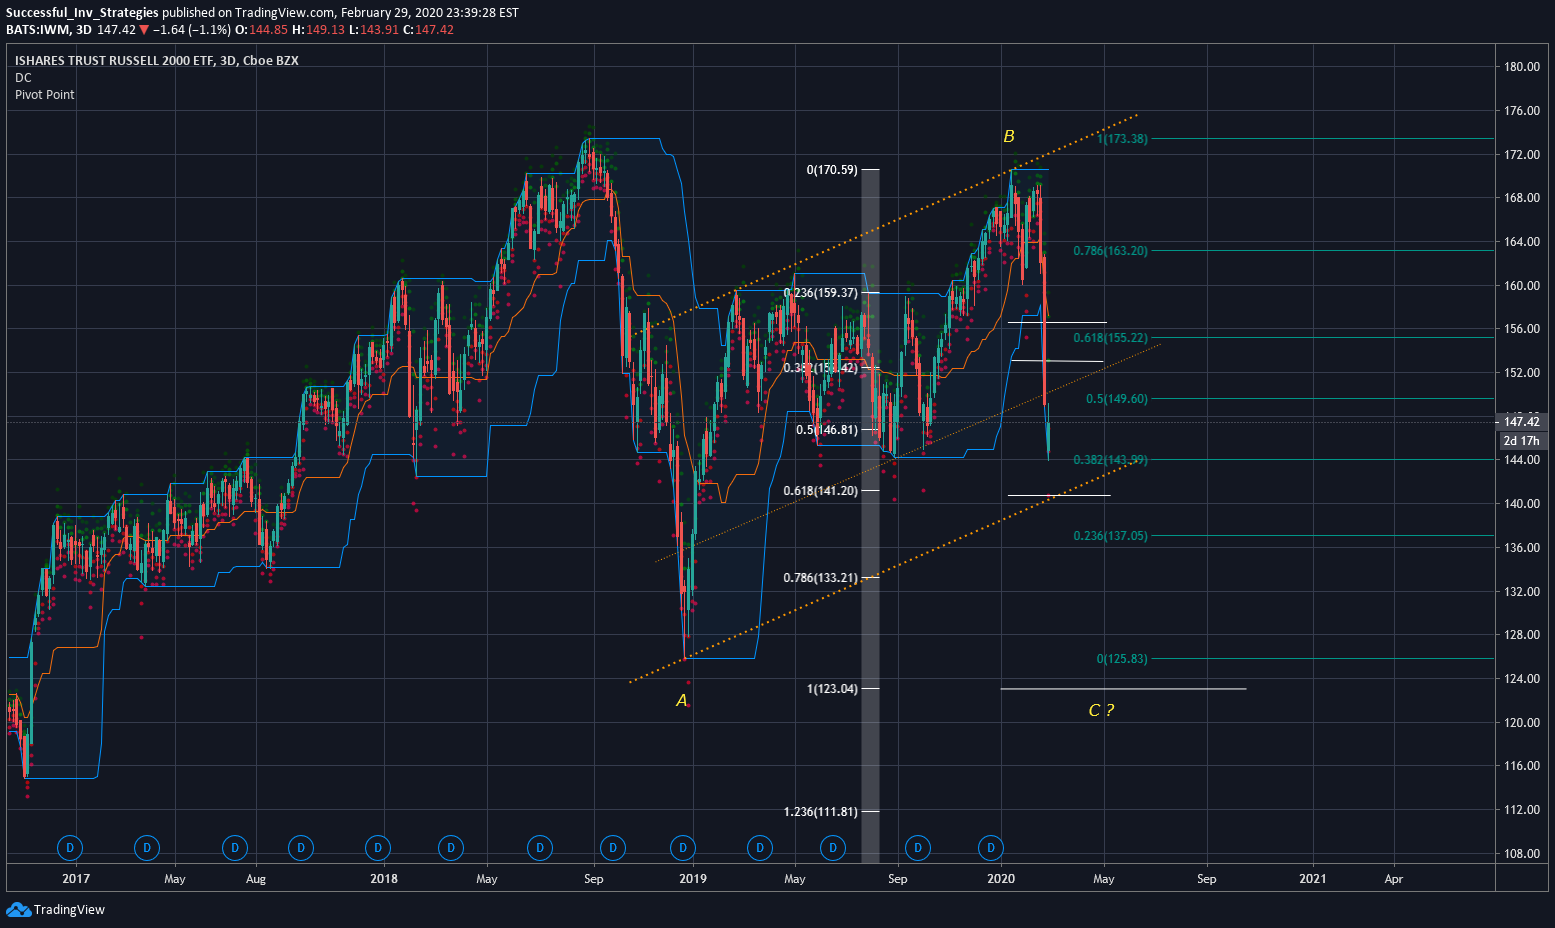Click the white Fib label 1.236(111.81)
This screenshot has height=928, width=1555.
pyautogui.click(x=821, y=812)
